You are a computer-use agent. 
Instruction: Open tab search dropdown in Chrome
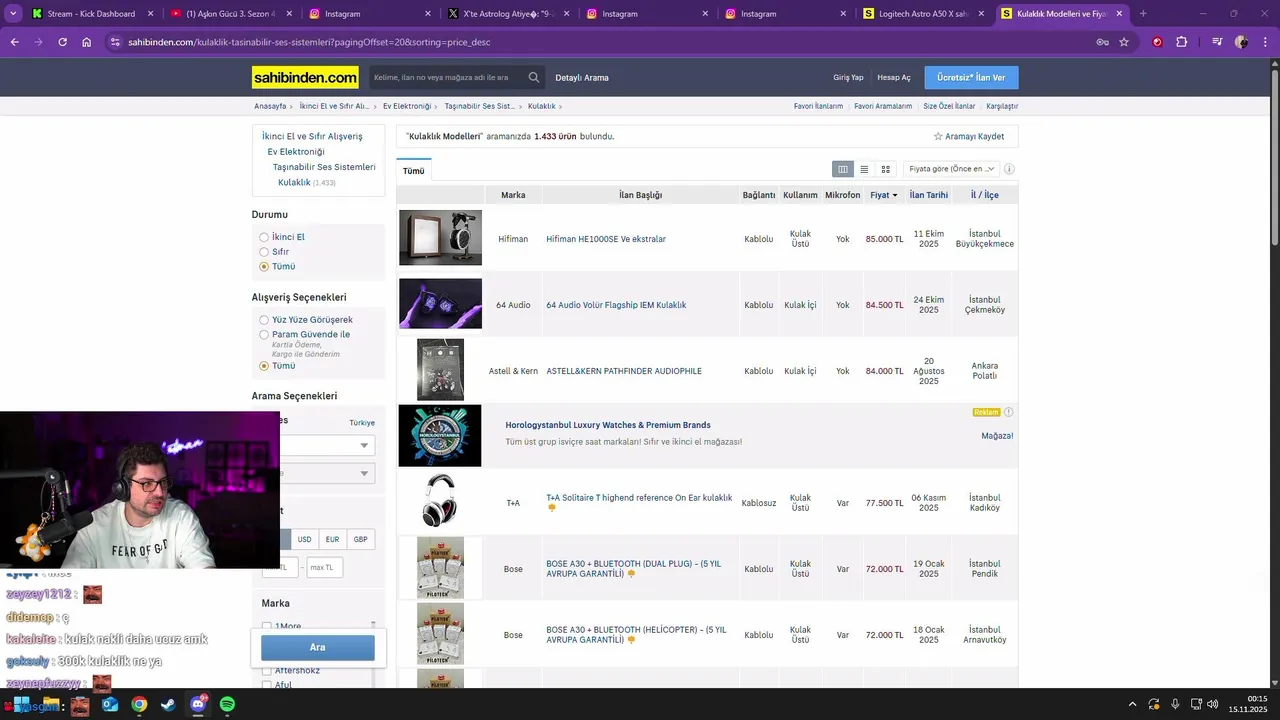click(13, 14)
